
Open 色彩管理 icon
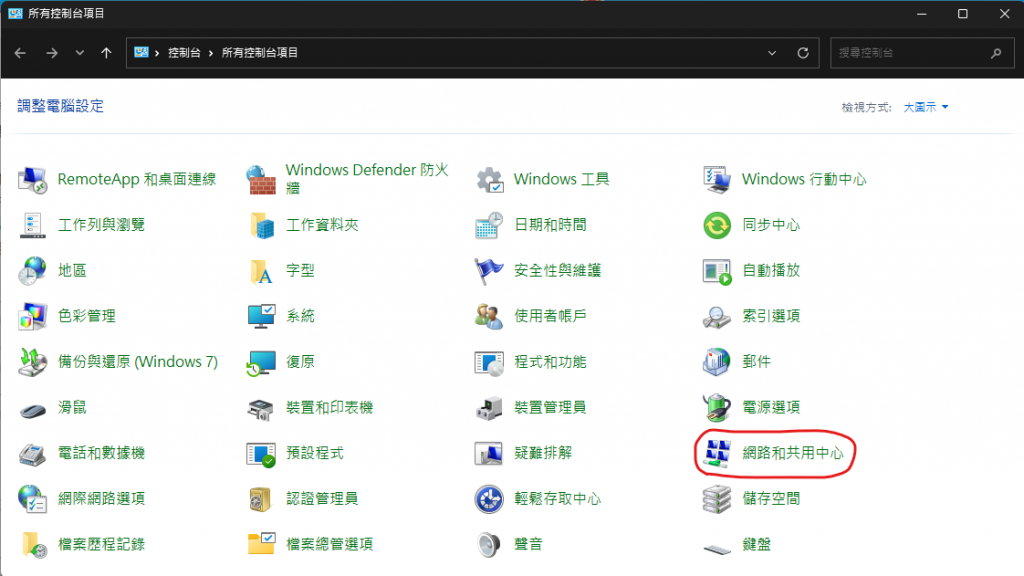click(x=32, y=317)
